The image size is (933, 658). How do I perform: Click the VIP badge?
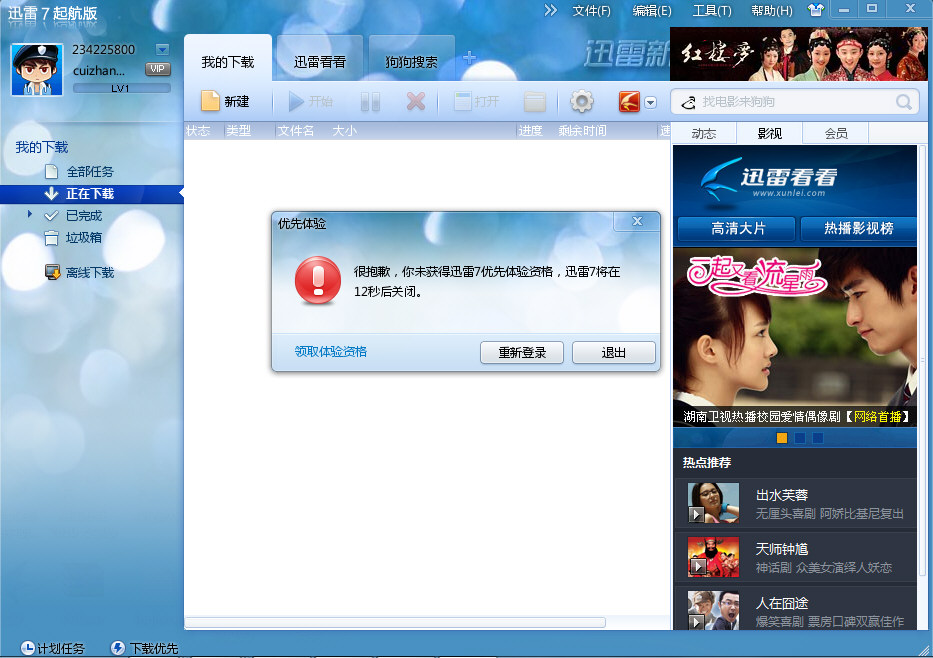158,69
